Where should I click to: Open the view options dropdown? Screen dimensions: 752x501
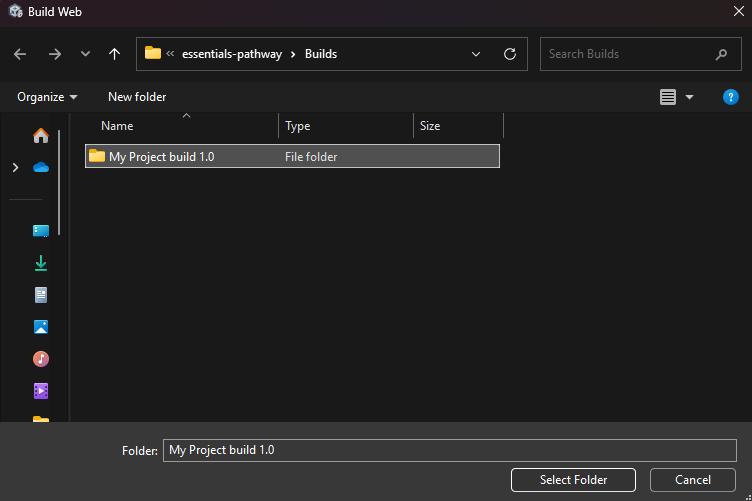tap(690, 97)
